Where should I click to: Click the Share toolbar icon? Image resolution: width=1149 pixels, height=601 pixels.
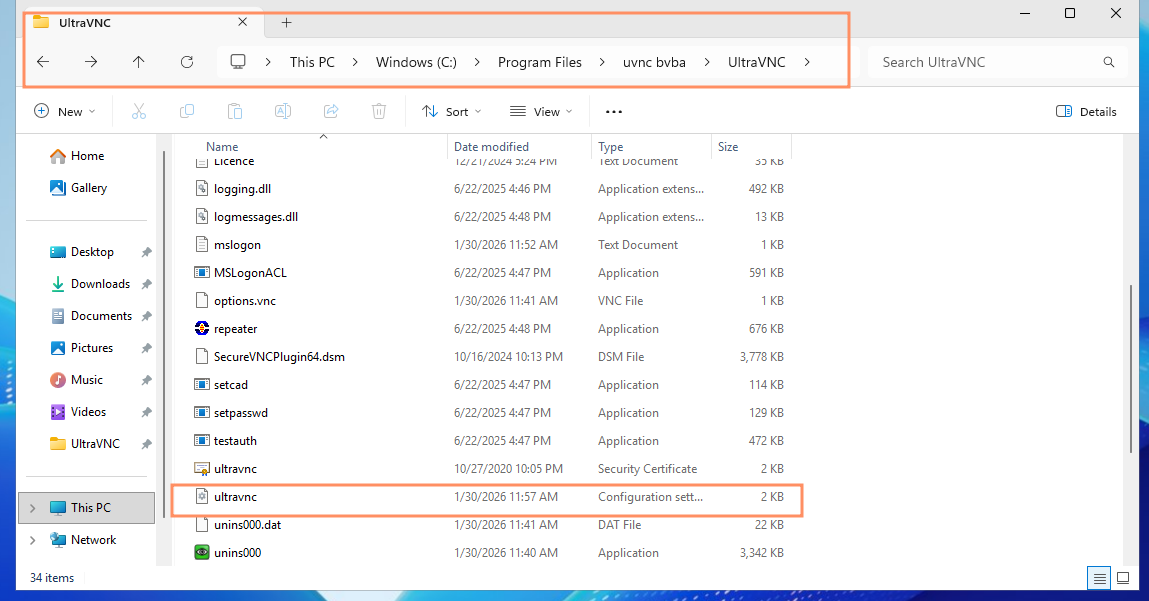(331, 112)
